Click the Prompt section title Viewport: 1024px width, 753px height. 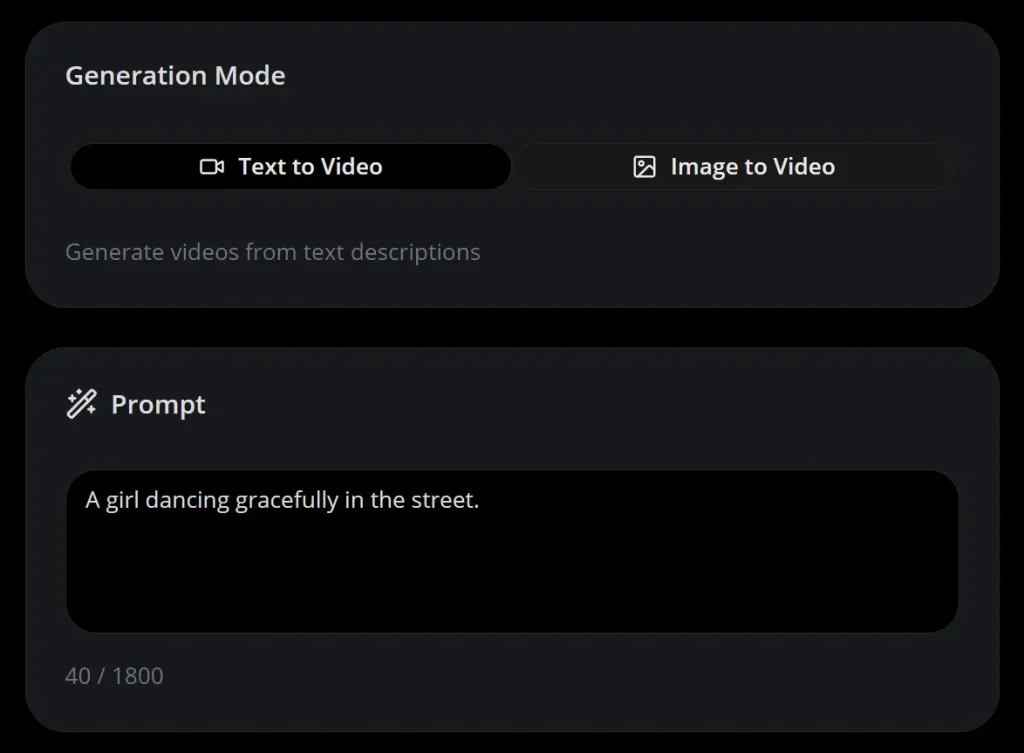click(157, 404)
